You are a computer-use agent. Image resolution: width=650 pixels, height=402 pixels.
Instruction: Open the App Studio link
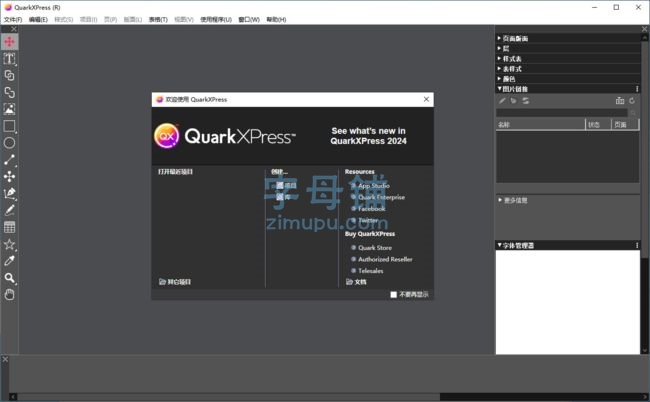(x=374, y=186)
